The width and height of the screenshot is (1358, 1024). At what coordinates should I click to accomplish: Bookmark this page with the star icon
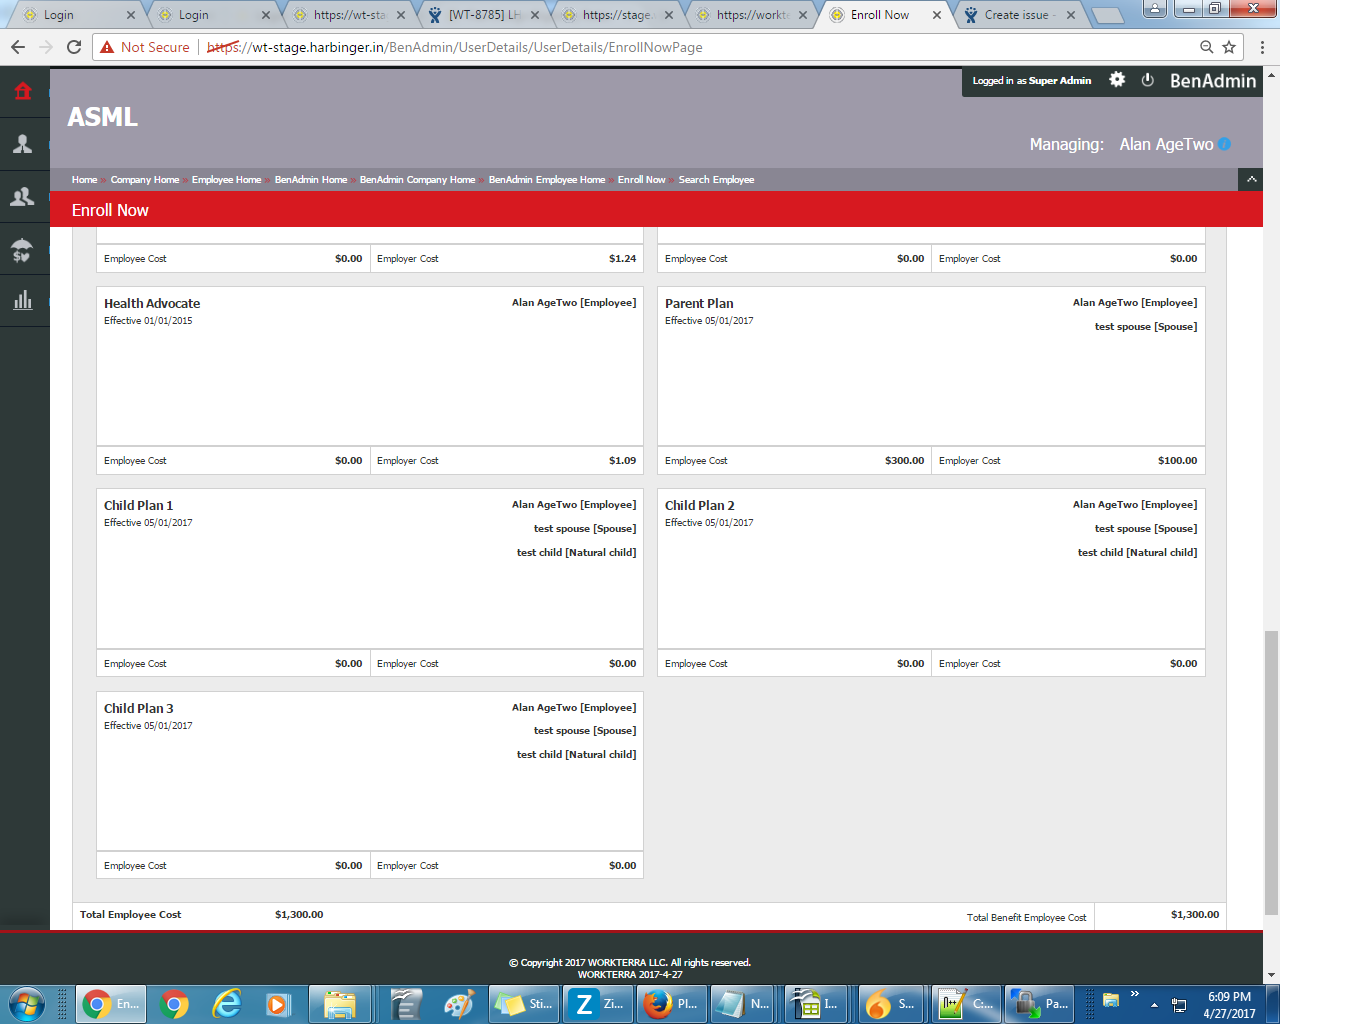pyautogui.click(x=1229, y=47)
